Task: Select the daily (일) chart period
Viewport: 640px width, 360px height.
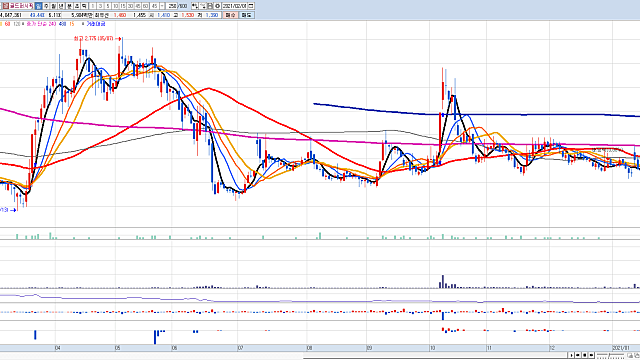Action: click(x=38, y=6)
